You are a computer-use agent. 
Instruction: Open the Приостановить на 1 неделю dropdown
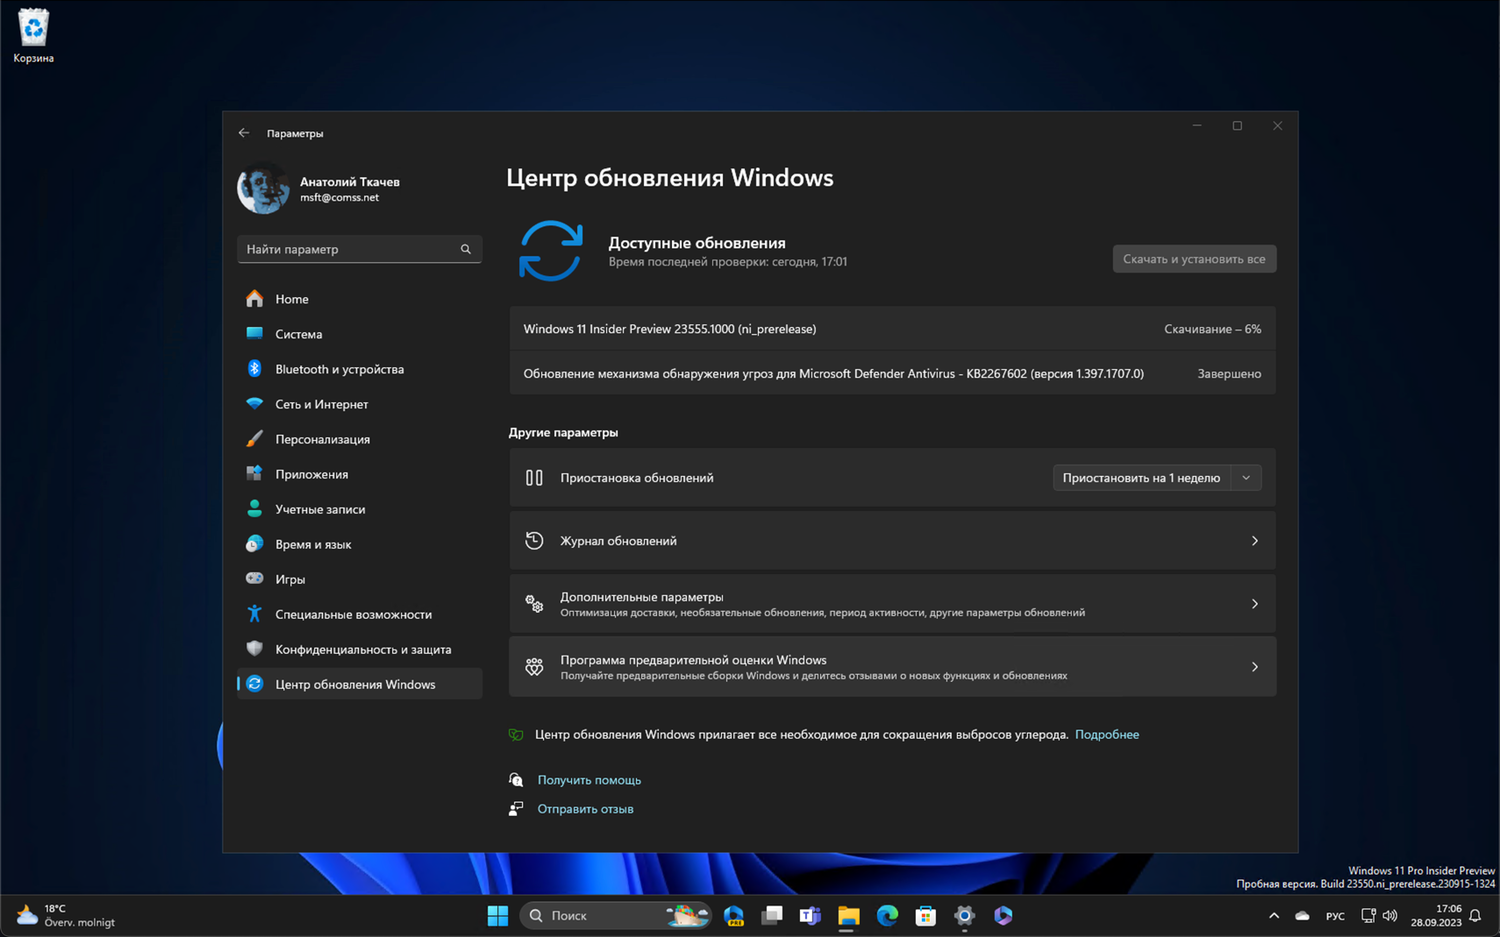(1156, 477)
